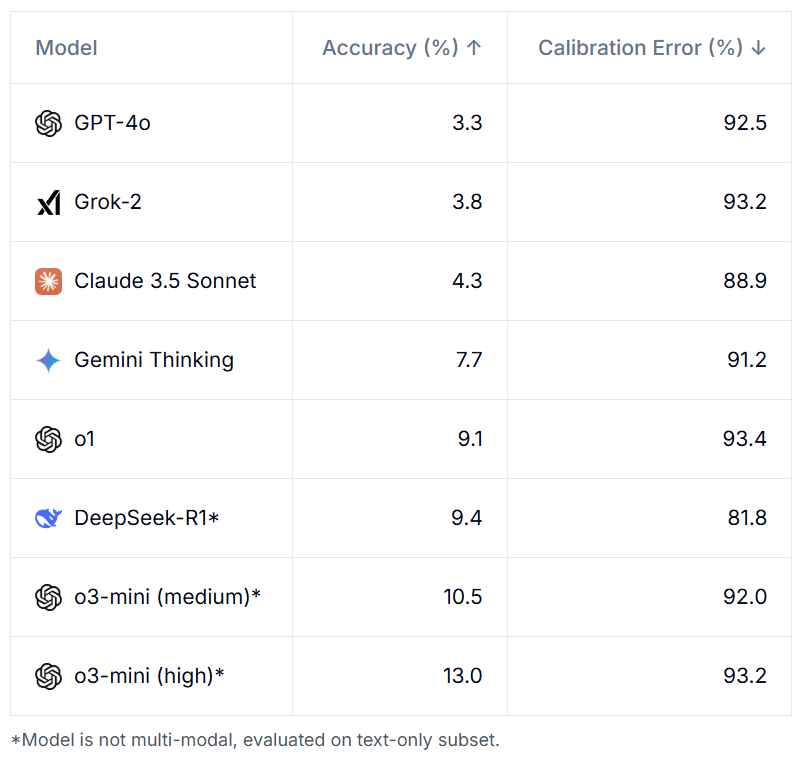802x758 pixels.
Task: Click the OpenAI logo beside o3-mini (high)
Action: 48,676
